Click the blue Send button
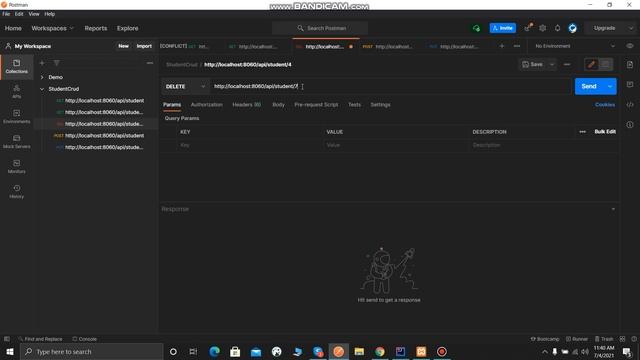The height and width of the screenshot is (360, 640). 589,87
